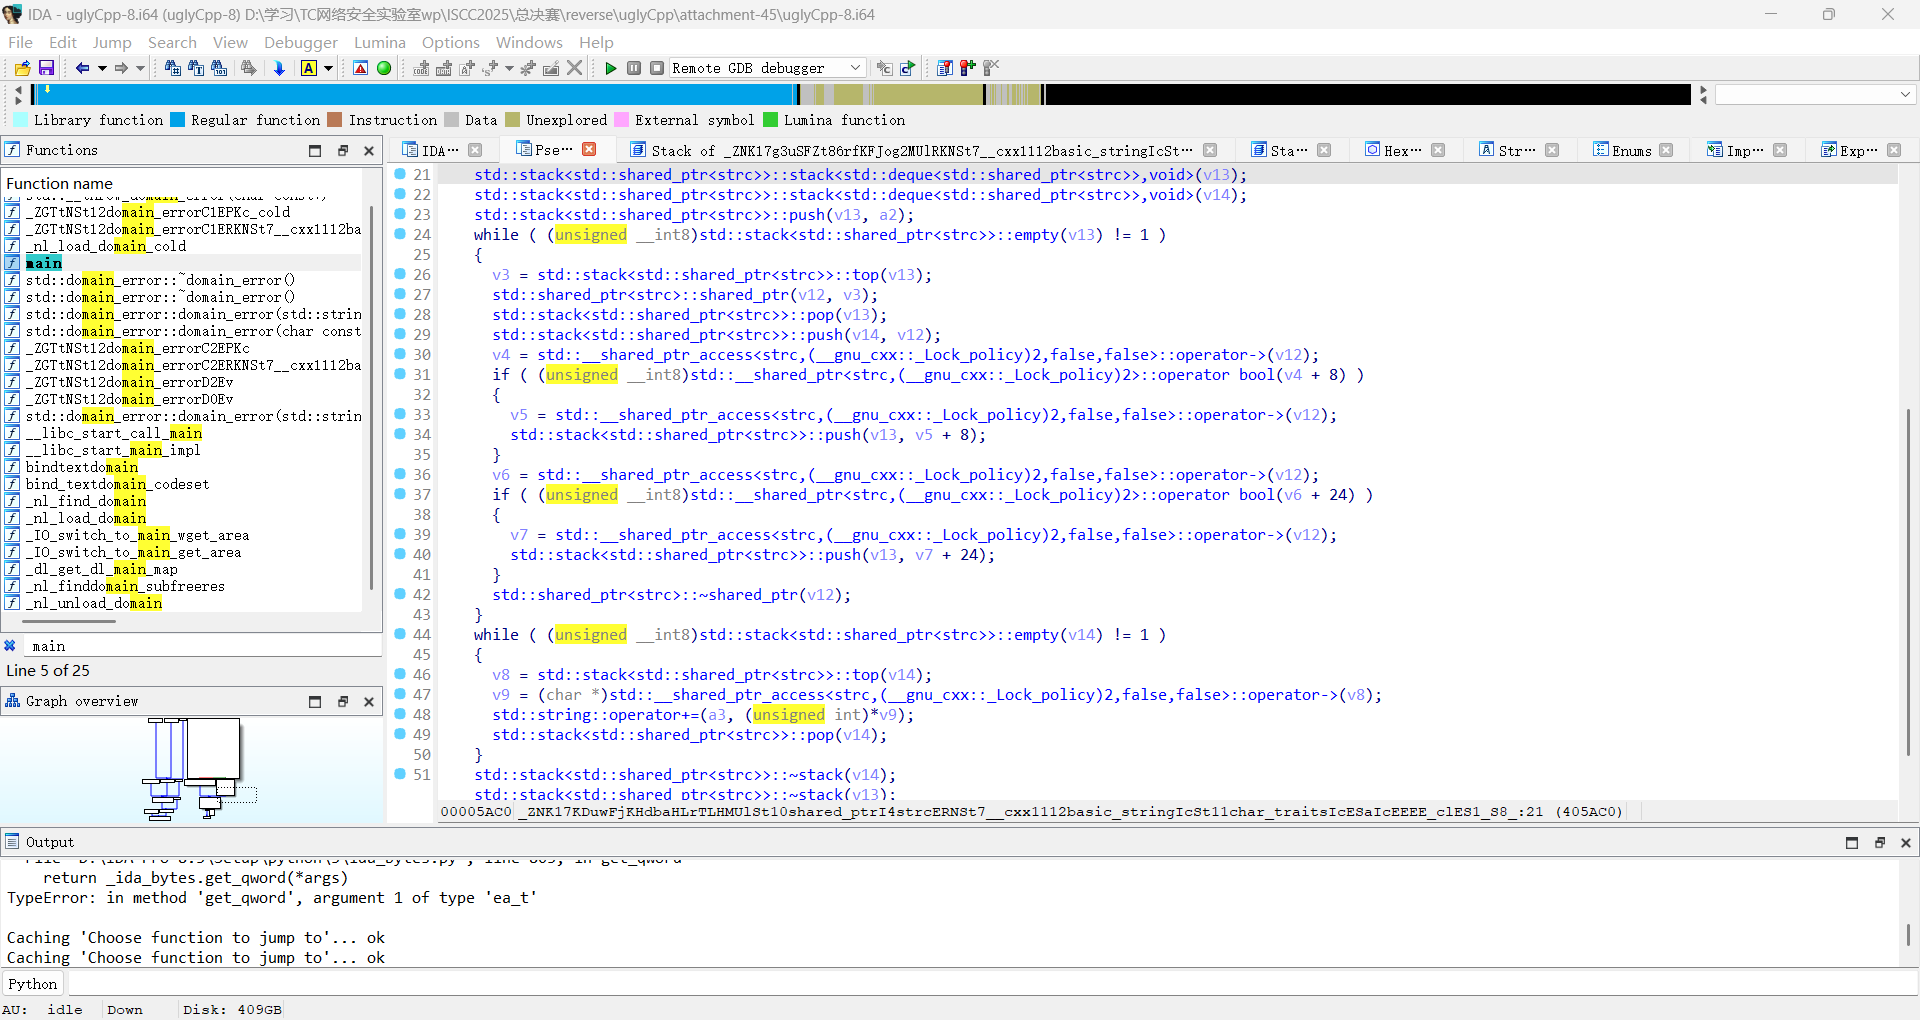Image resolution: width=1920 pixels, height=1020 pixels.
Task: Click the red warning-triangle icon
Action: [x=361, y=68]
